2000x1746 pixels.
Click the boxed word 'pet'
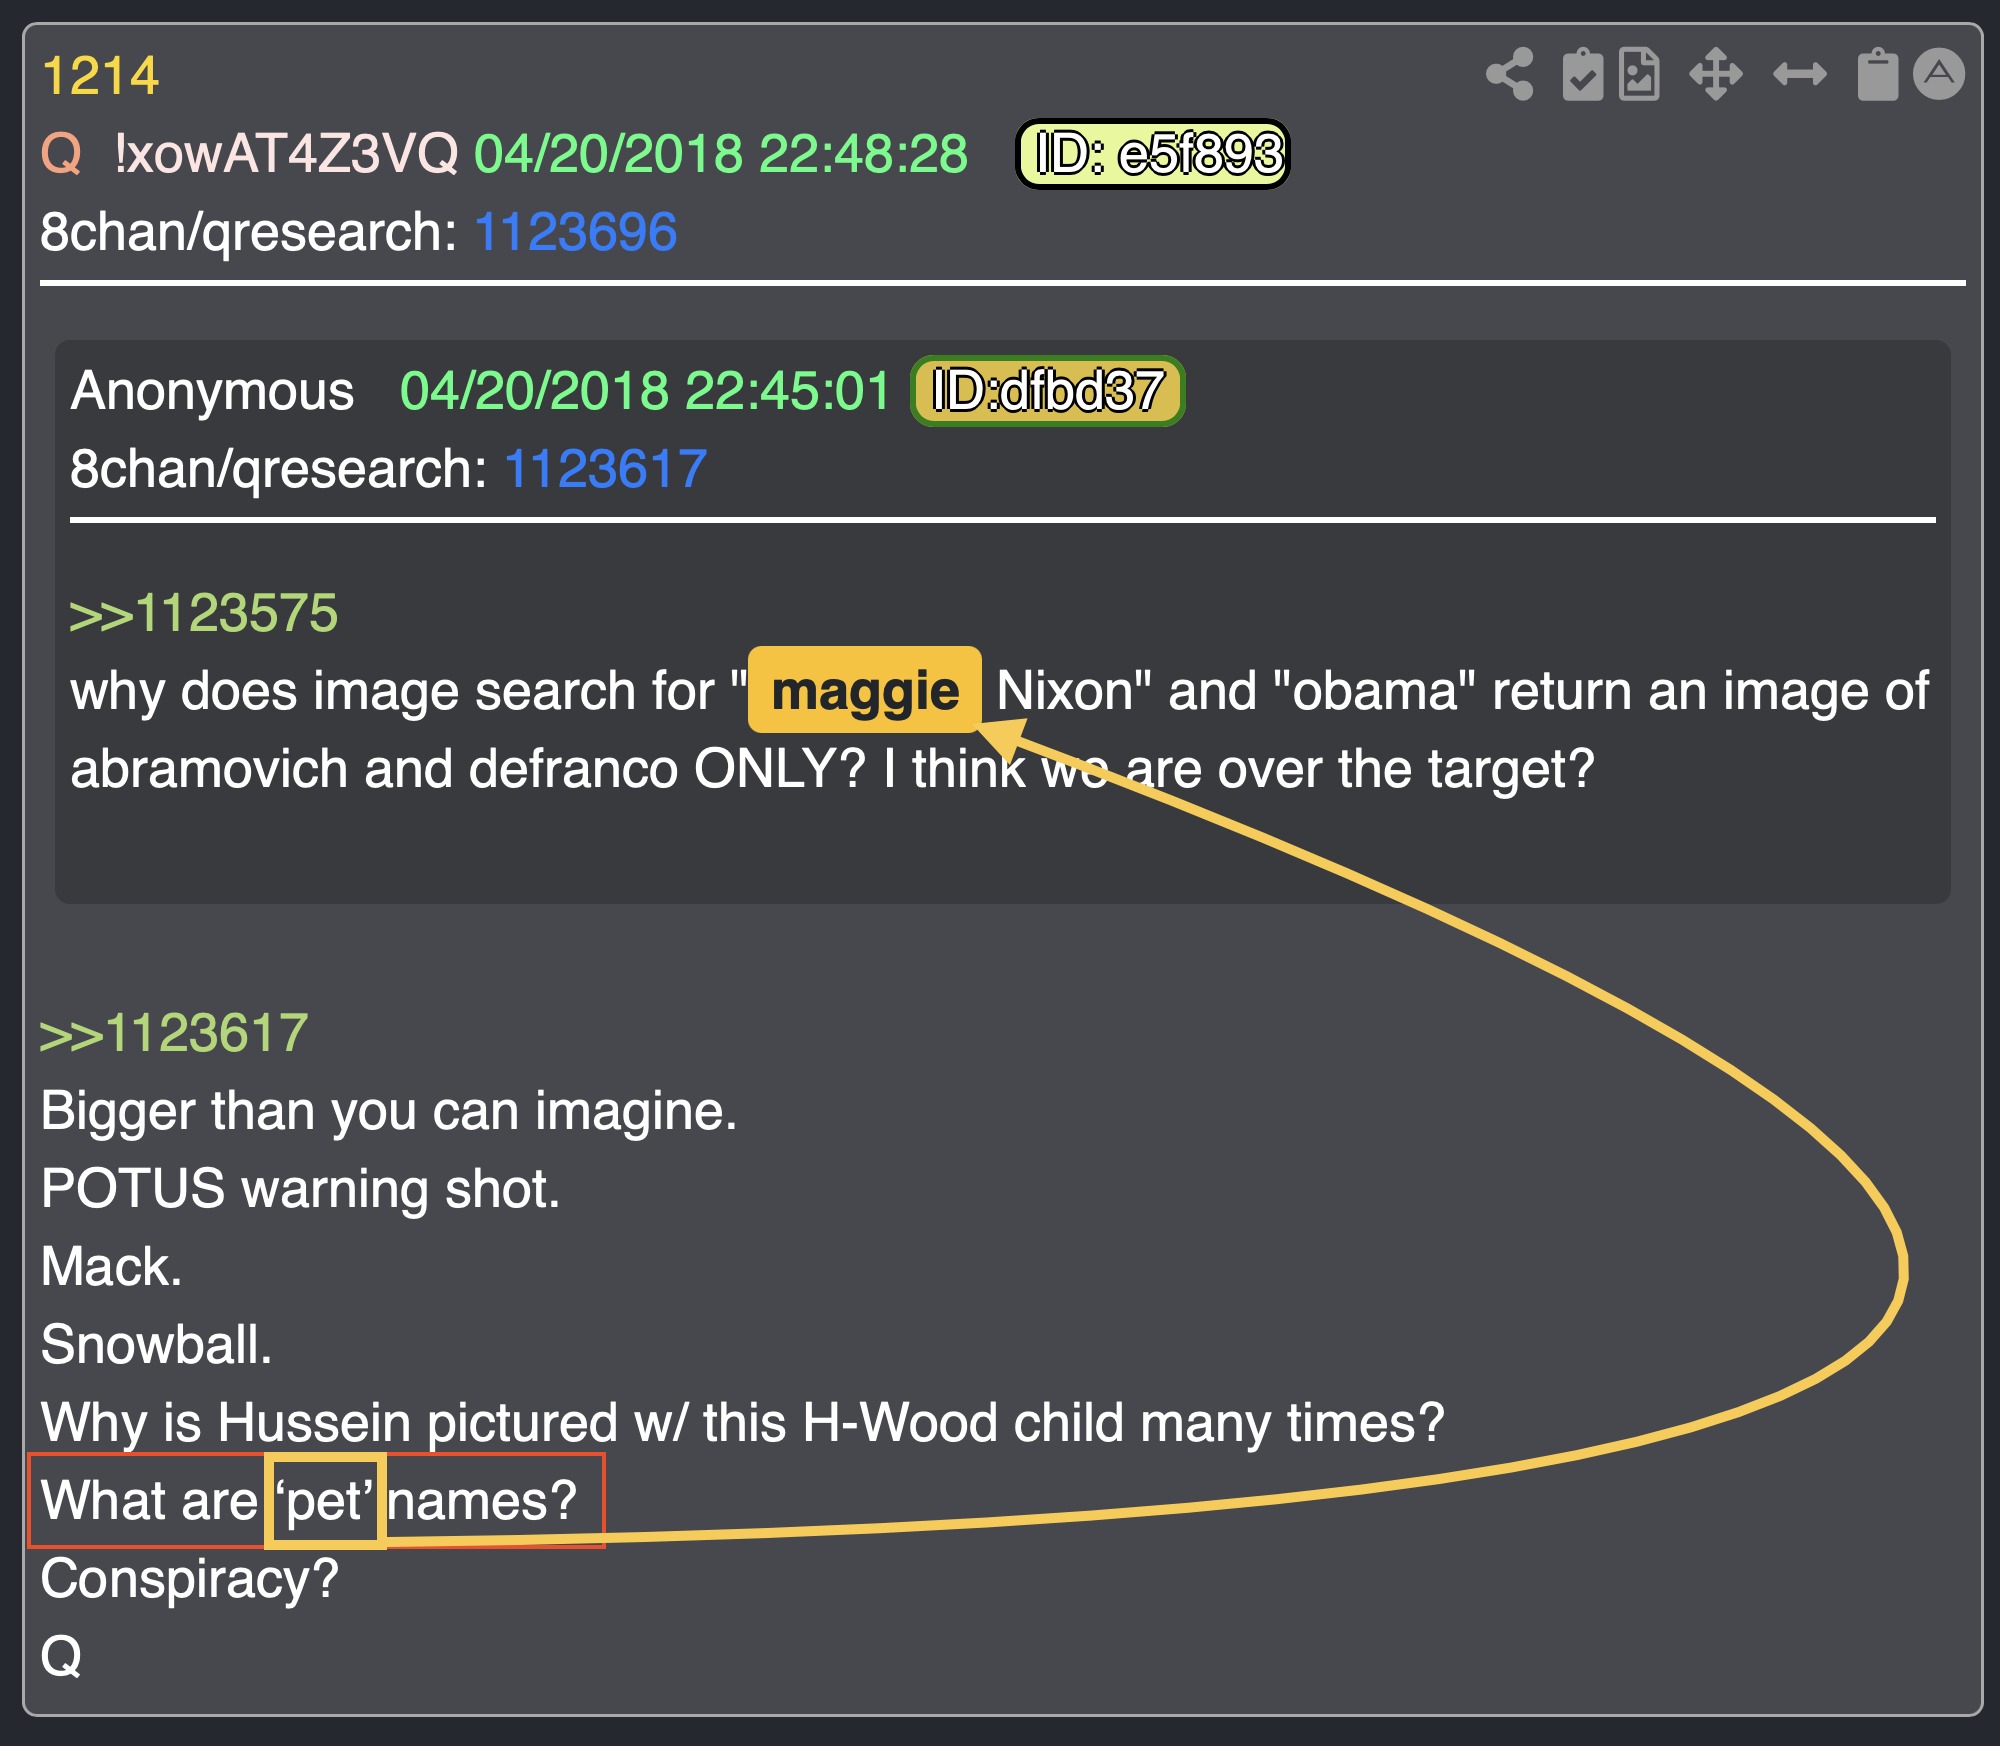tap(325, 1501)
